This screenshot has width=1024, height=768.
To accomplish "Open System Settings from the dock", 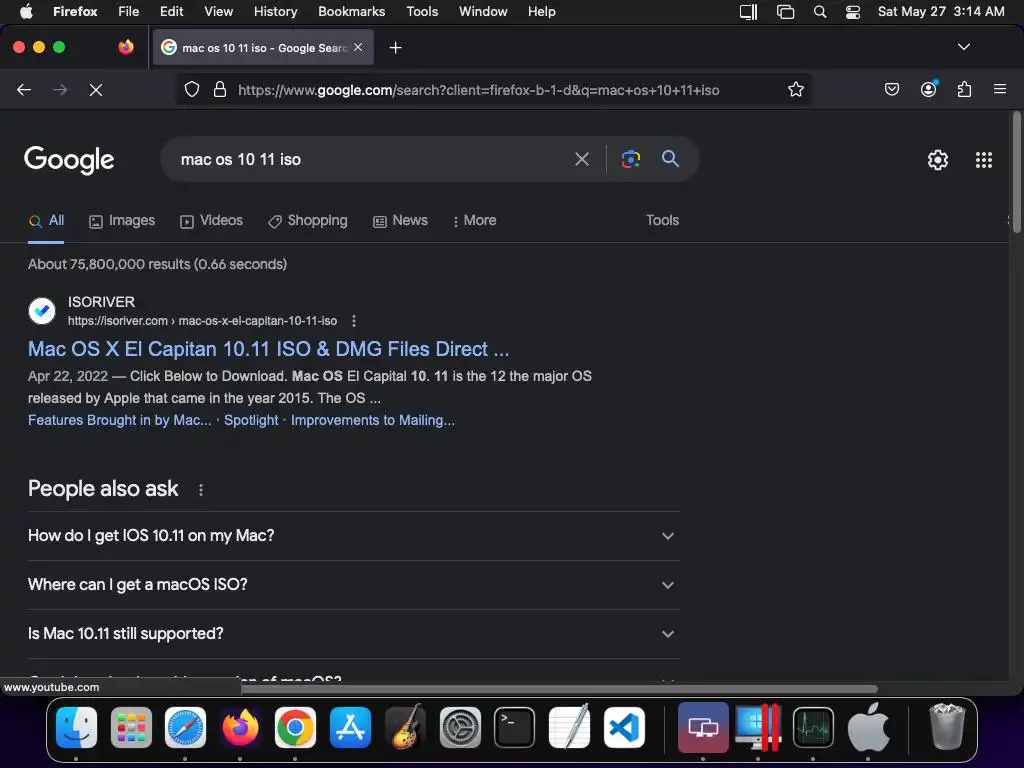I will point(460,728).
